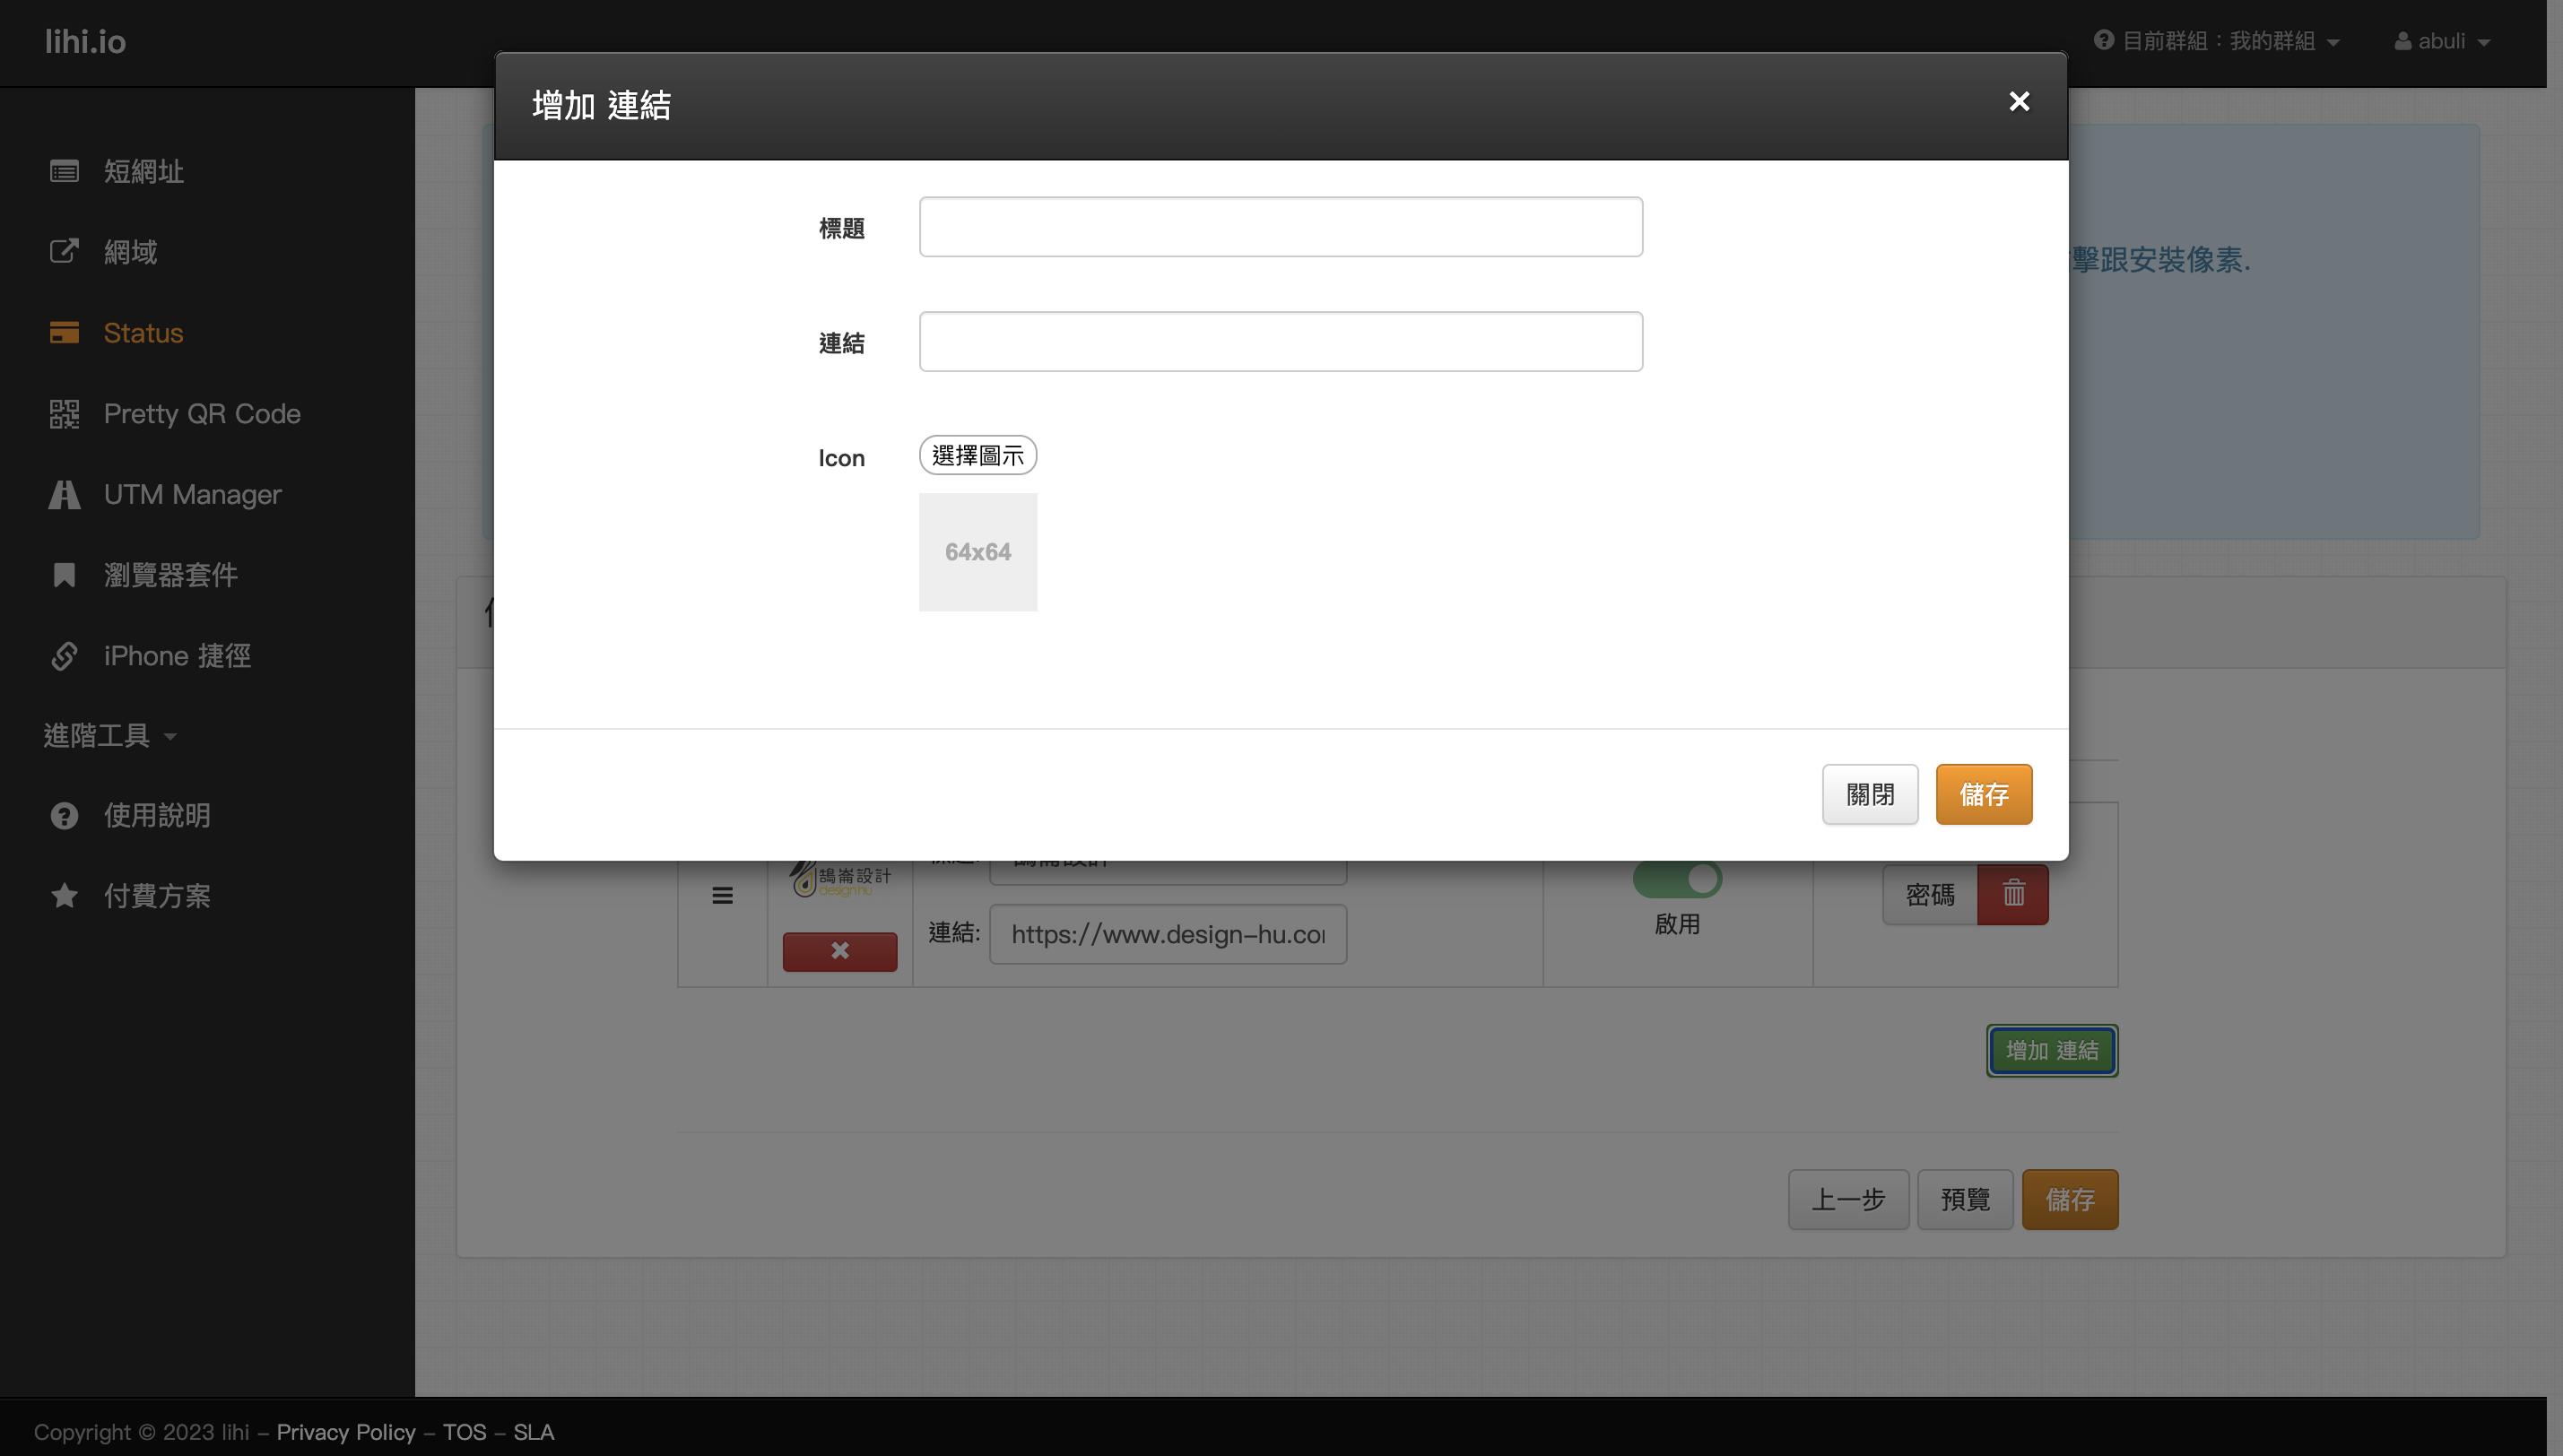Image resolution: width=2563 pixels, height=1456 pixels.
Task: Click the UTM Manager icon
Action: (64, 495)
